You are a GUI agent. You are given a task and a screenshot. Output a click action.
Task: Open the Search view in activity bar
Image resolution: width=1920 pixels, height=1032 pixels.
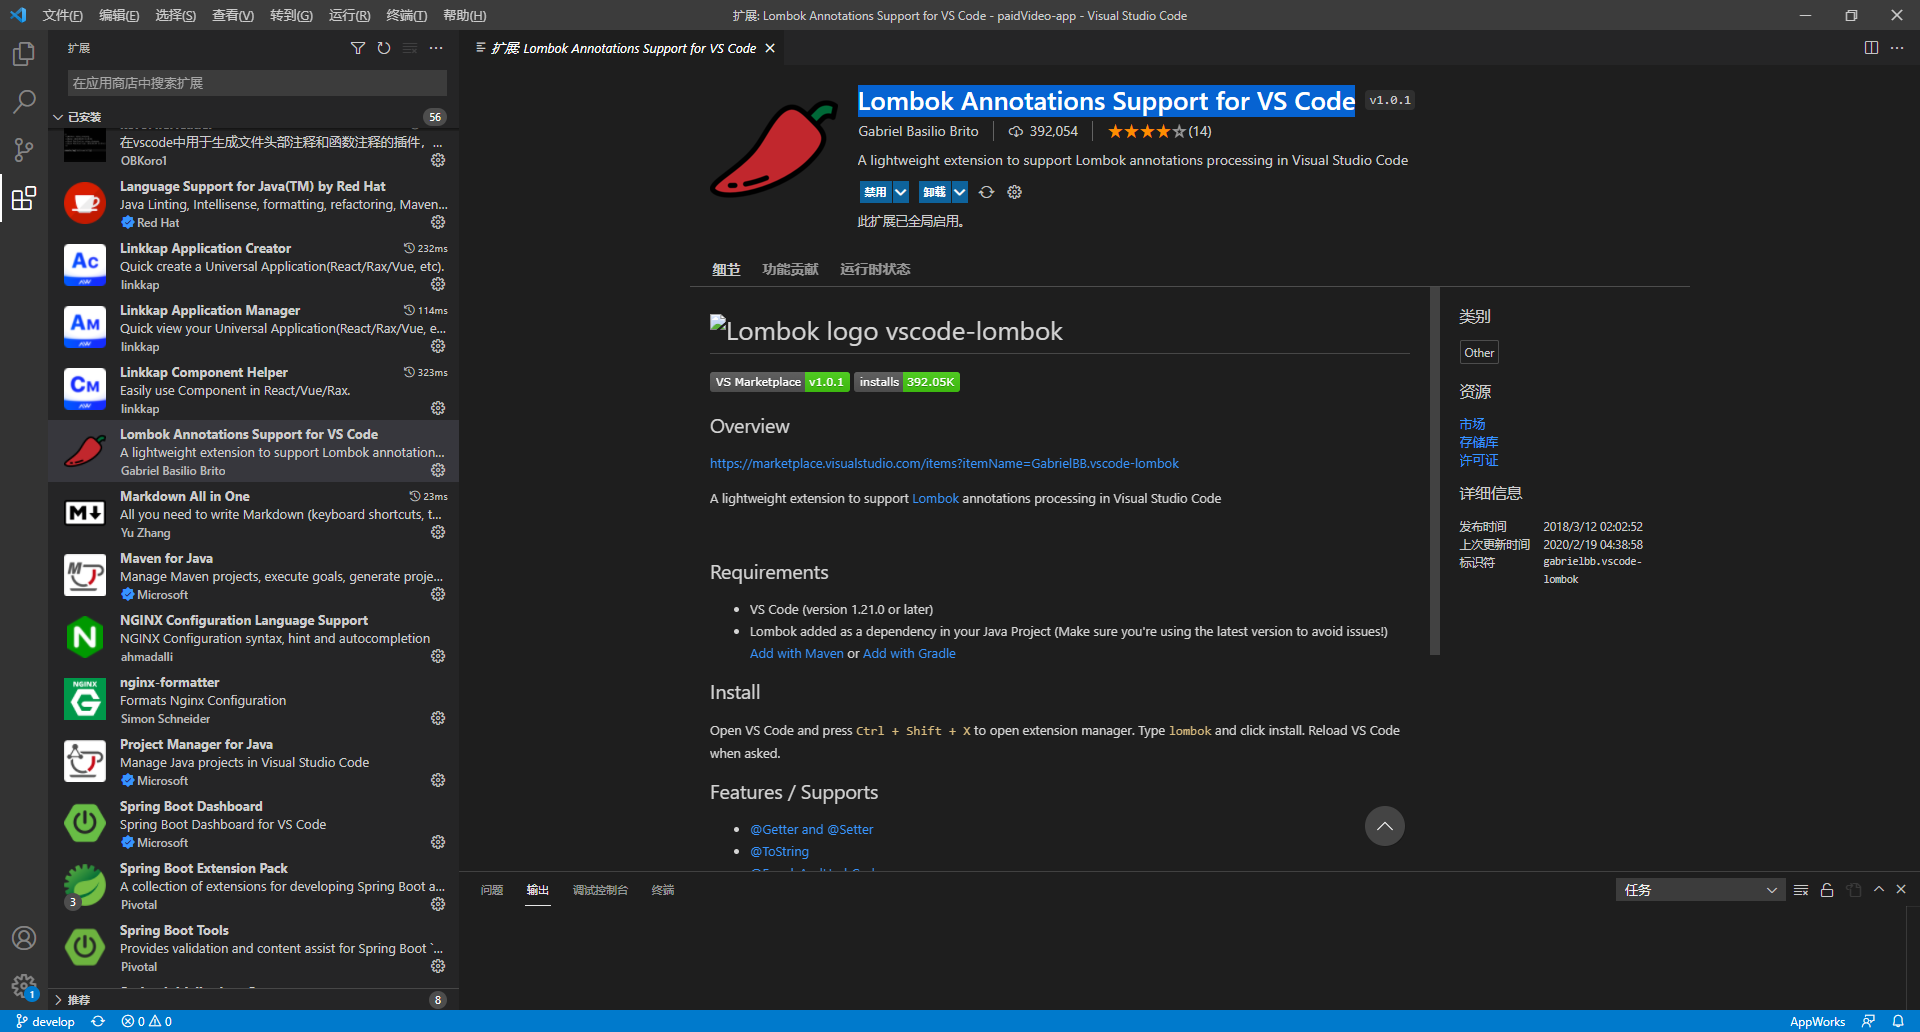point(24,102)
